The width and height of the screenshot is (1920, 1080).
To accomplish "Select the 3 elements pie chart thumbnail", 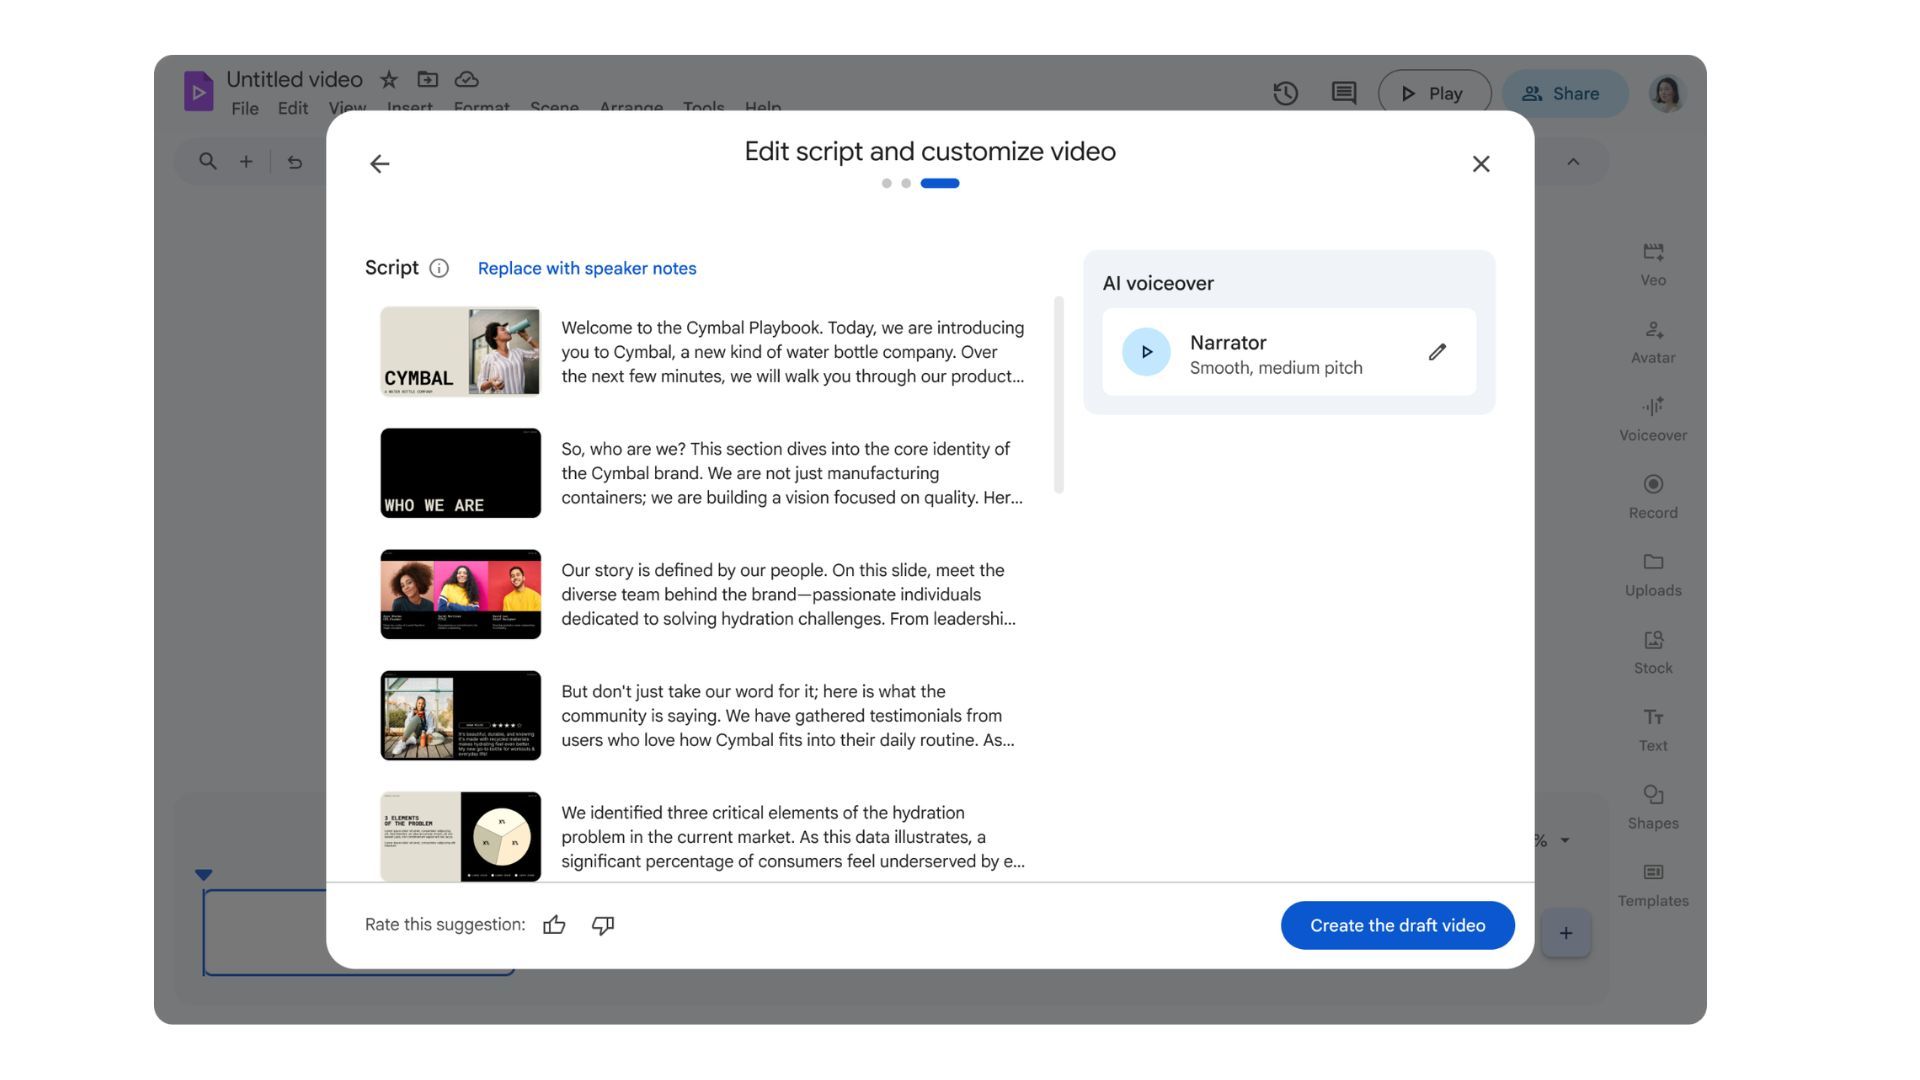I will tap(460, 837).
